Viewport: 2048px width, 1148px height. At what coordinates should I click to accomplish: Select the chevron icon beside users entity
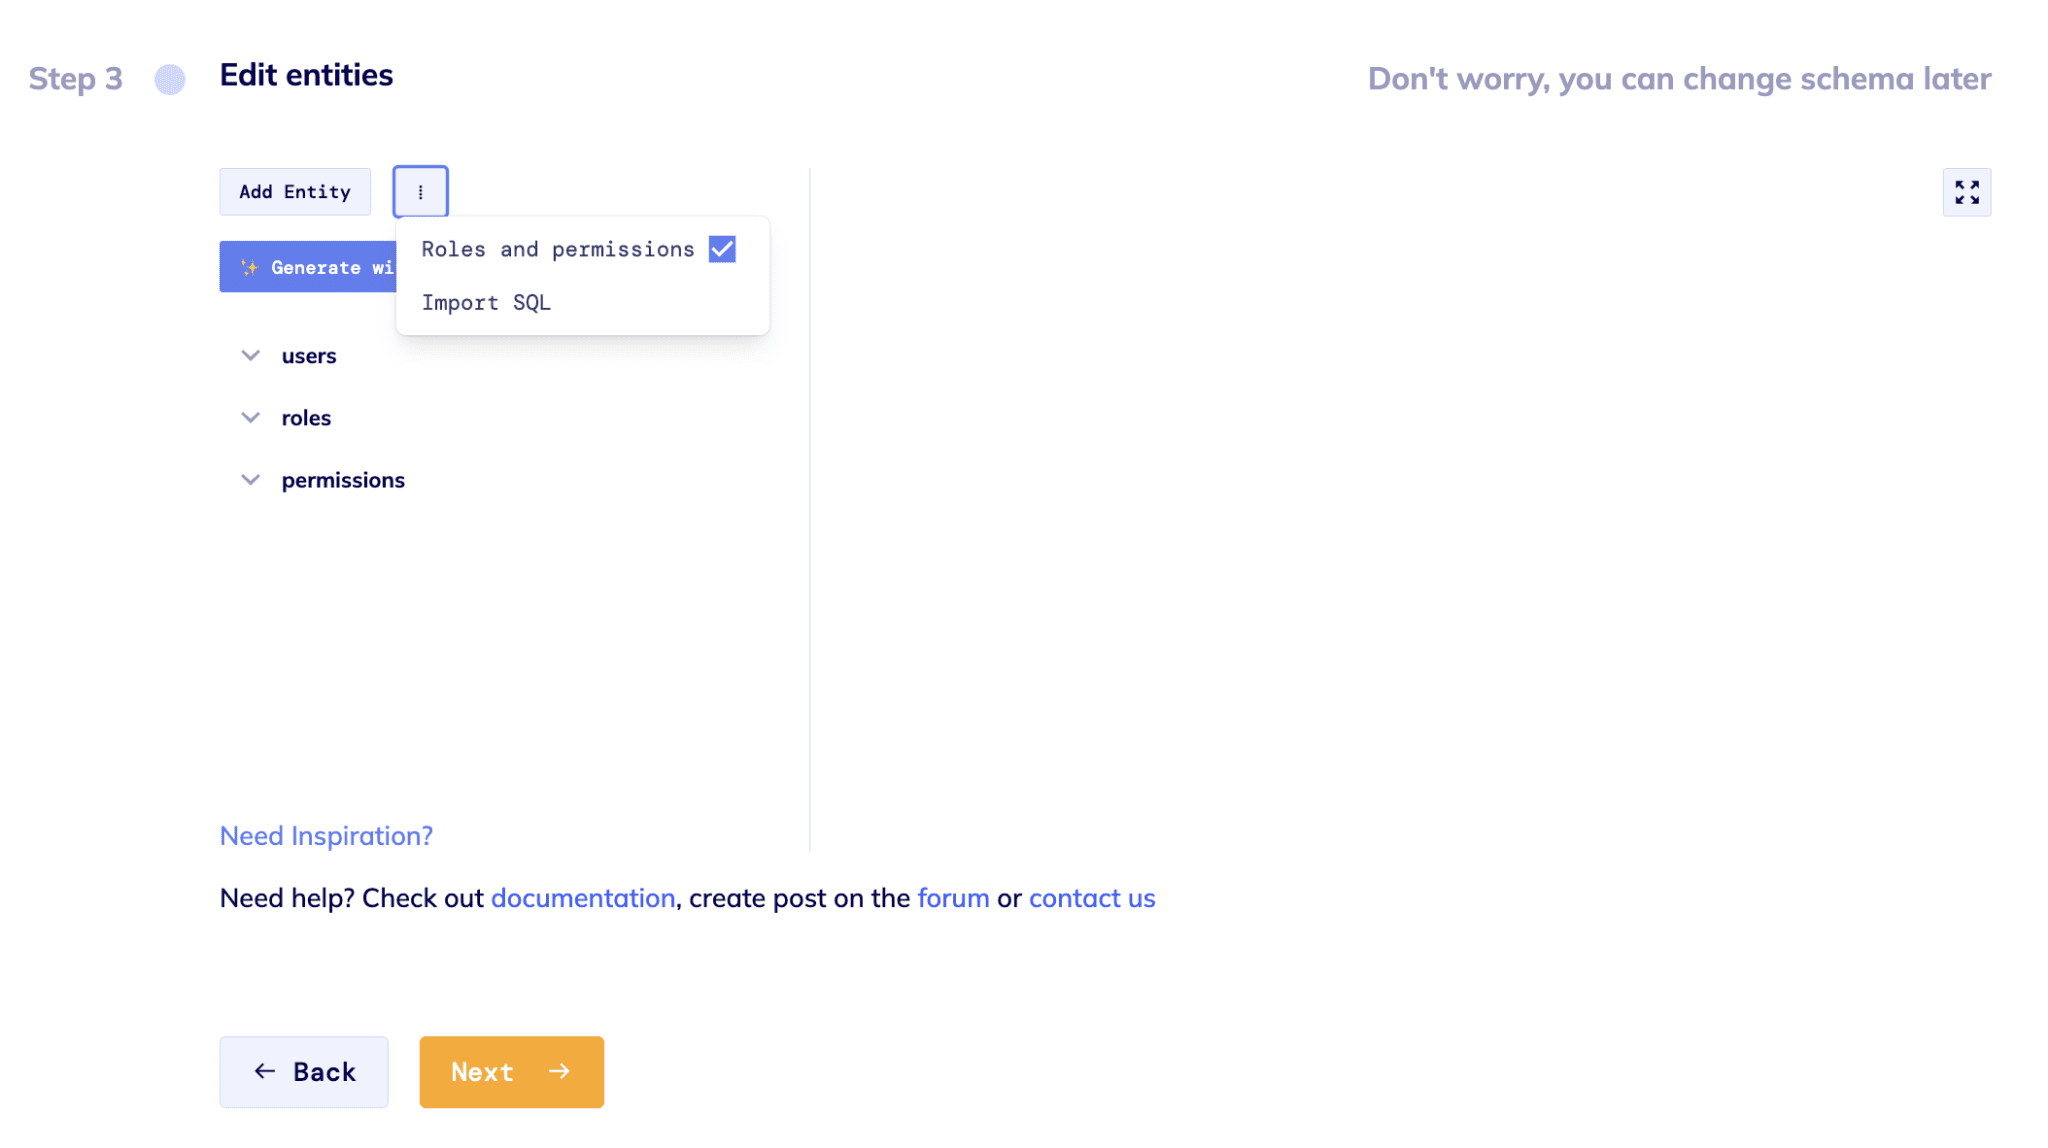coord(250,355)
